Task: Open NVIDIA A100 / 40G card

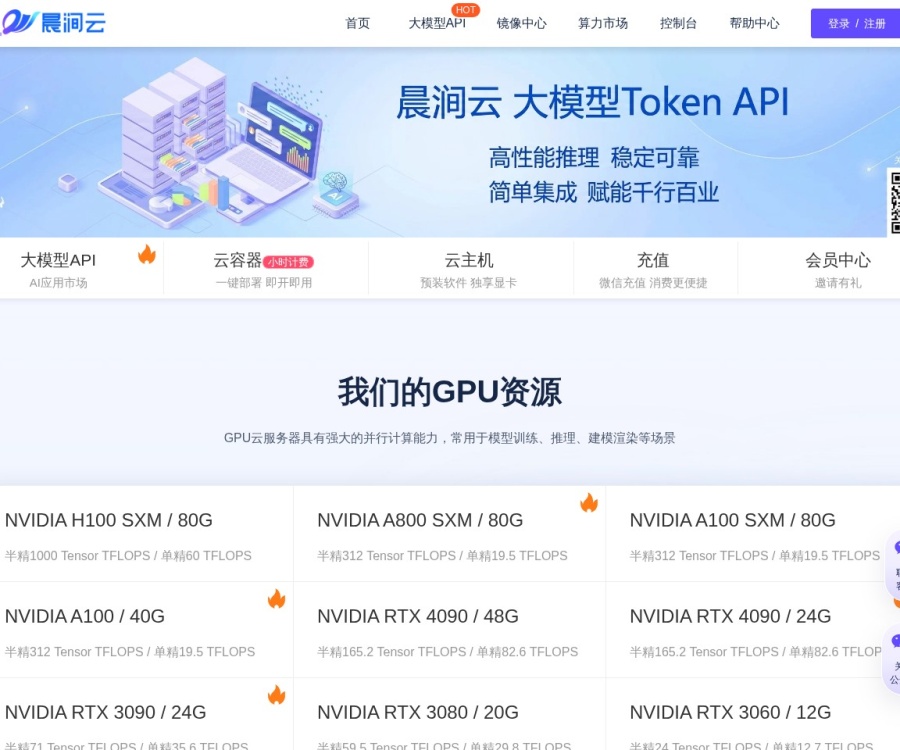Action: pos(146,629)
